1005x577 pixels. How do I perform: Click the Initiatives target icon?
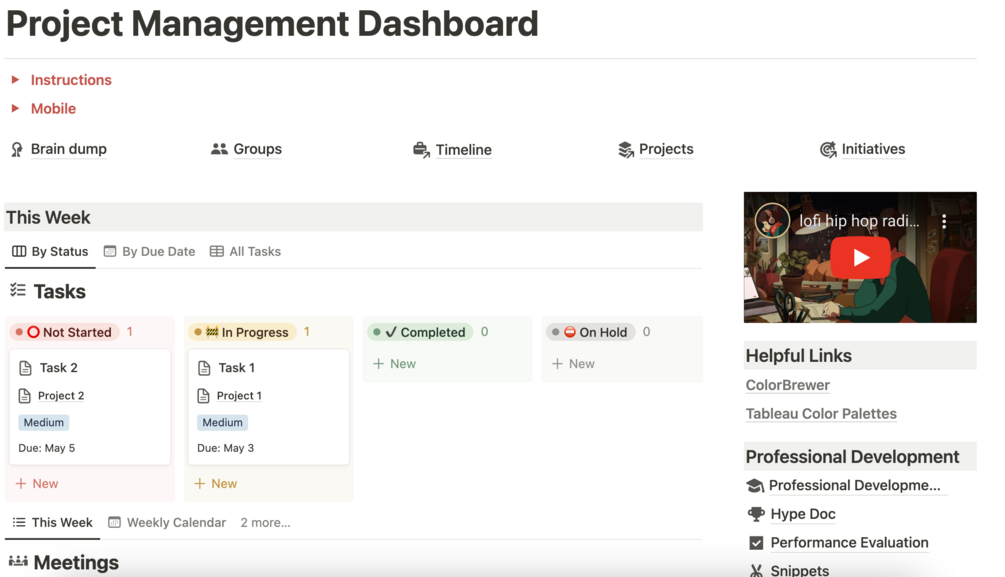pos(828,150)
